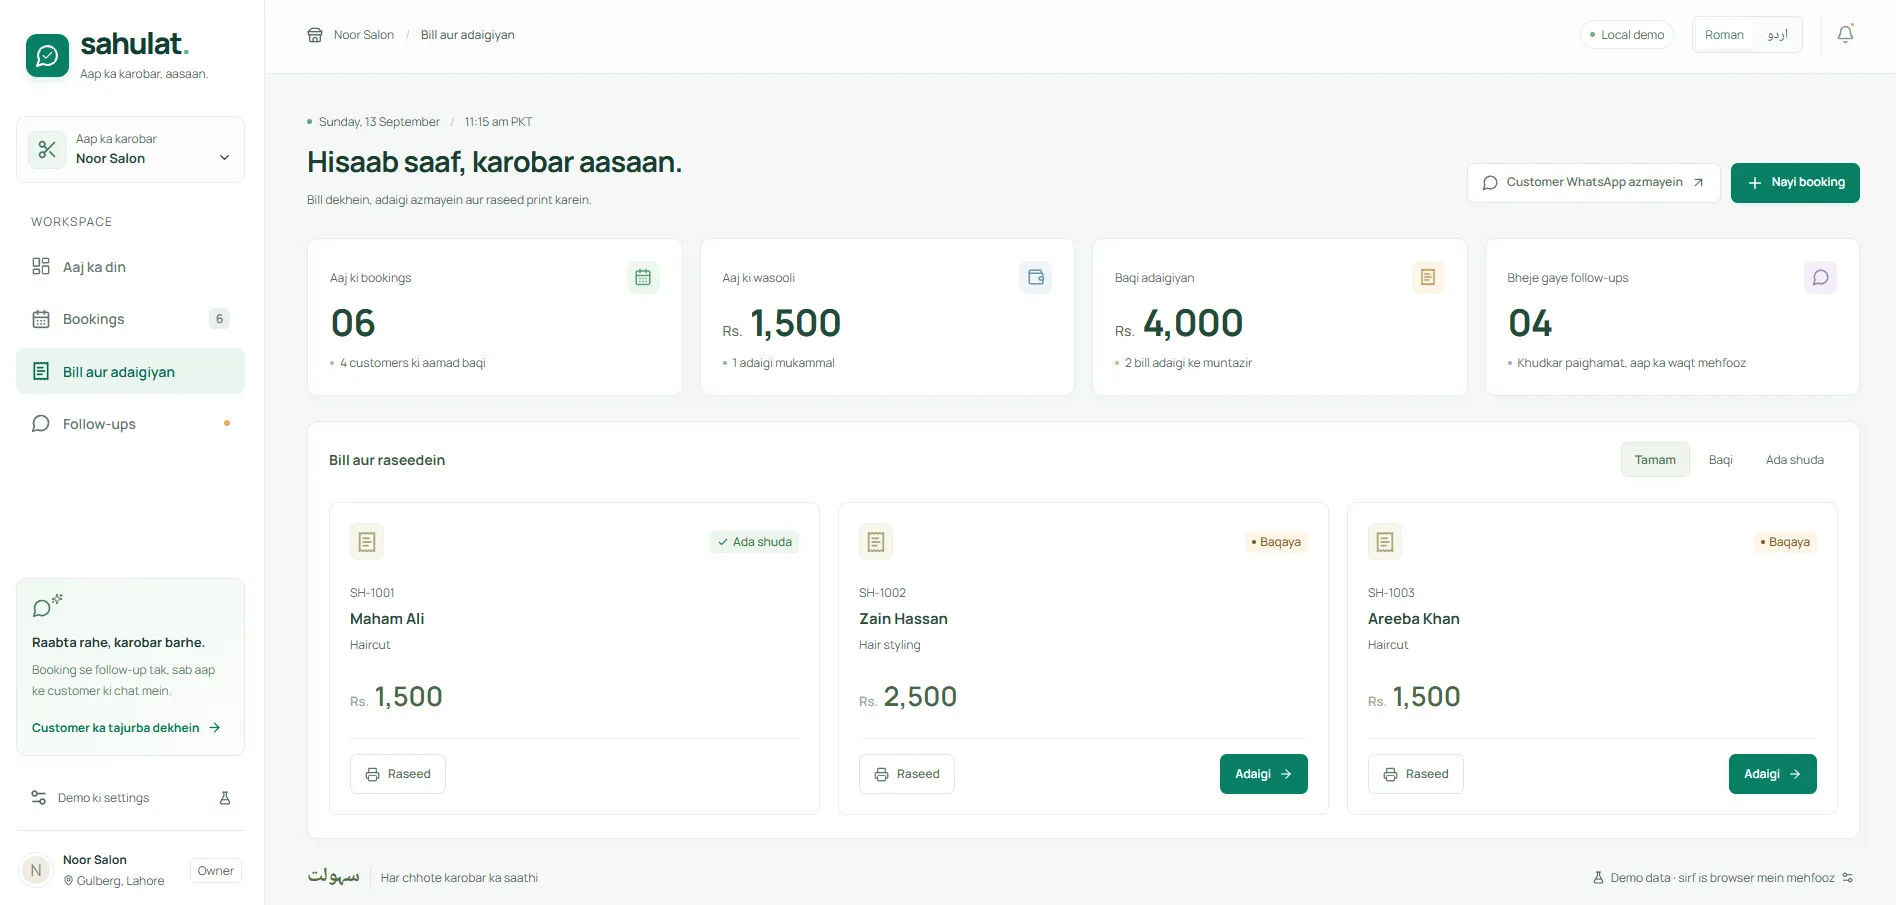The height and width of the screenshot is (905, 1896).
Task: Open Customer ka tajurba dekhein link
Action: tap(126, 728)
